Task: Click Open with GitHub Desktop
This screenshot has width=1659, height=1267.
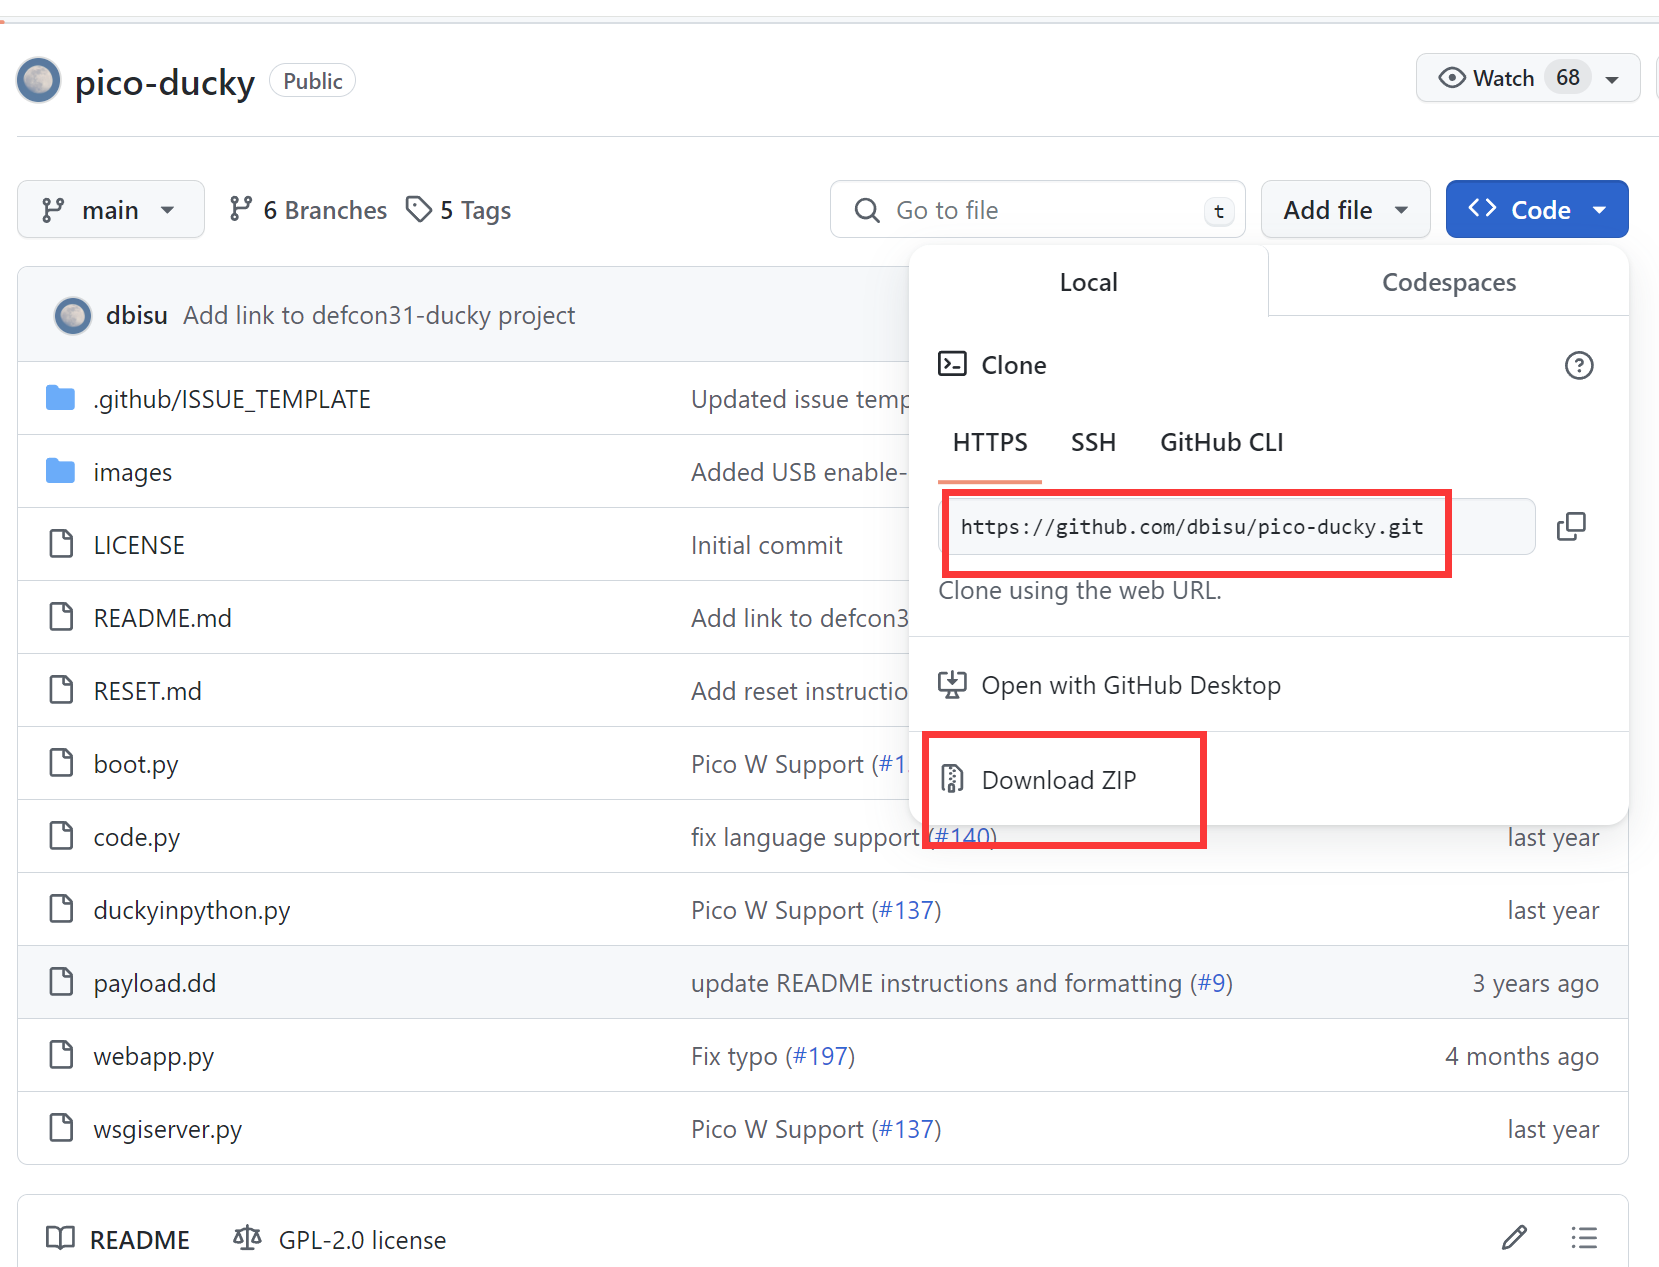Action: coord(1131,685)
